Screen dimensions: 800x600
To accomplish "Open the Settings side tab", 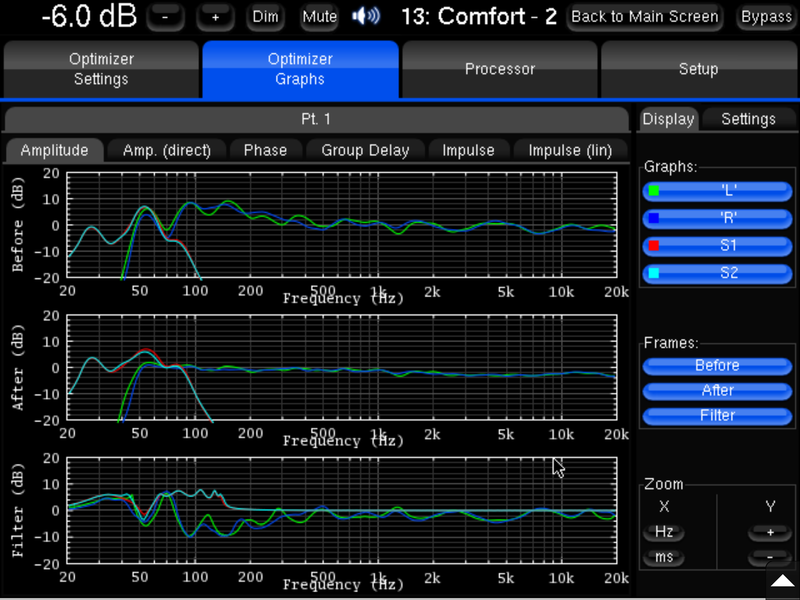I will [748, 119].
